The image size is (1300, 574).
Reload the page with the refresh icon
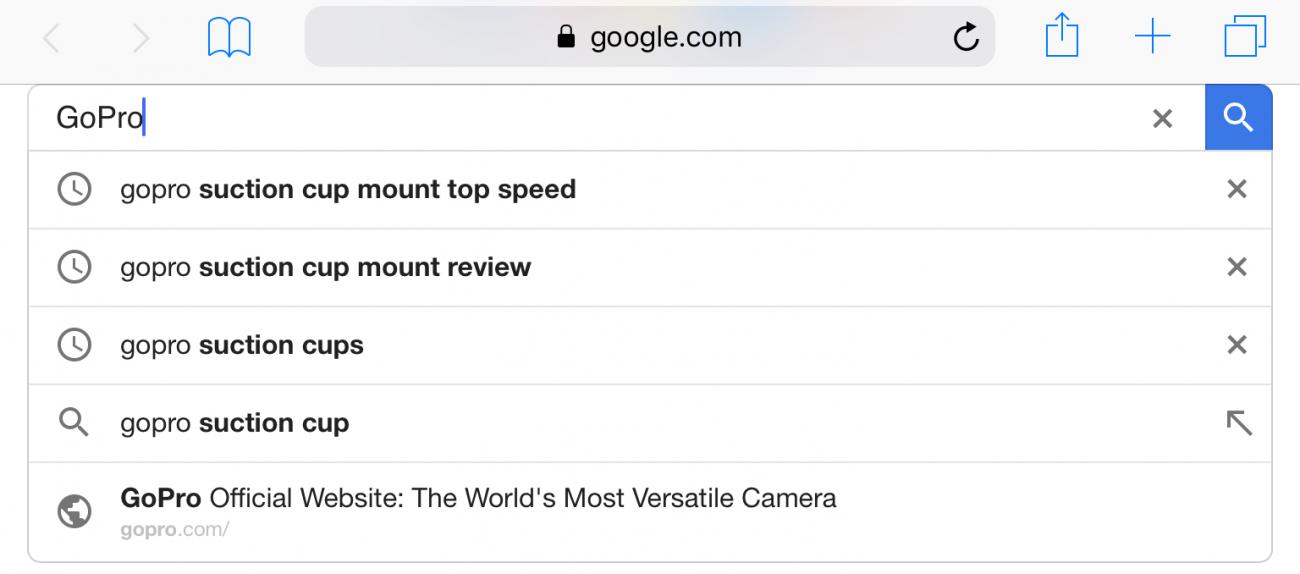pyautogui.click(x=965, y=38)
